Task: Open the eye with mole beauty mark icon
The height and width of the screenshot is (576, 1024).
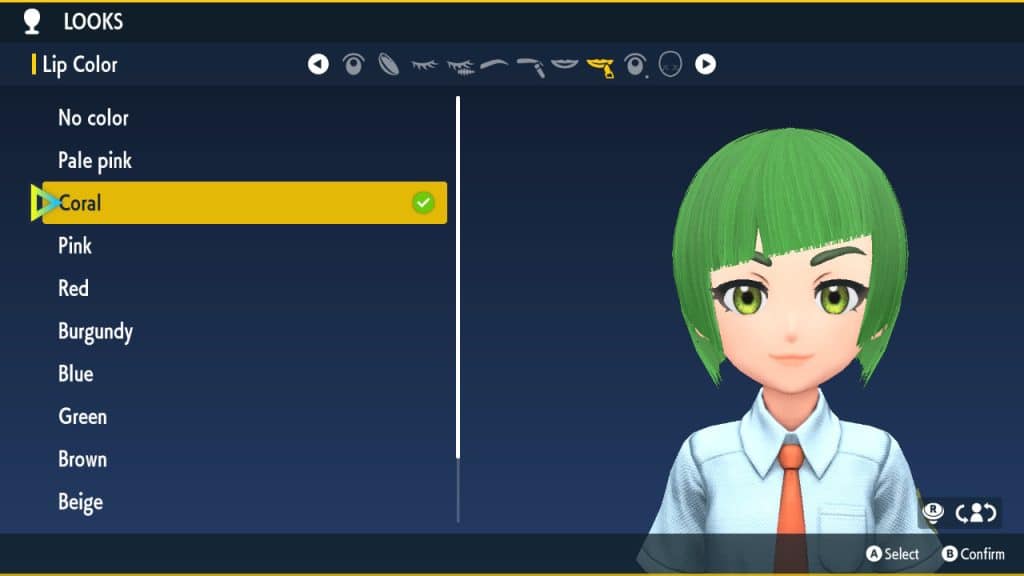Action: (x=635, y=65)
